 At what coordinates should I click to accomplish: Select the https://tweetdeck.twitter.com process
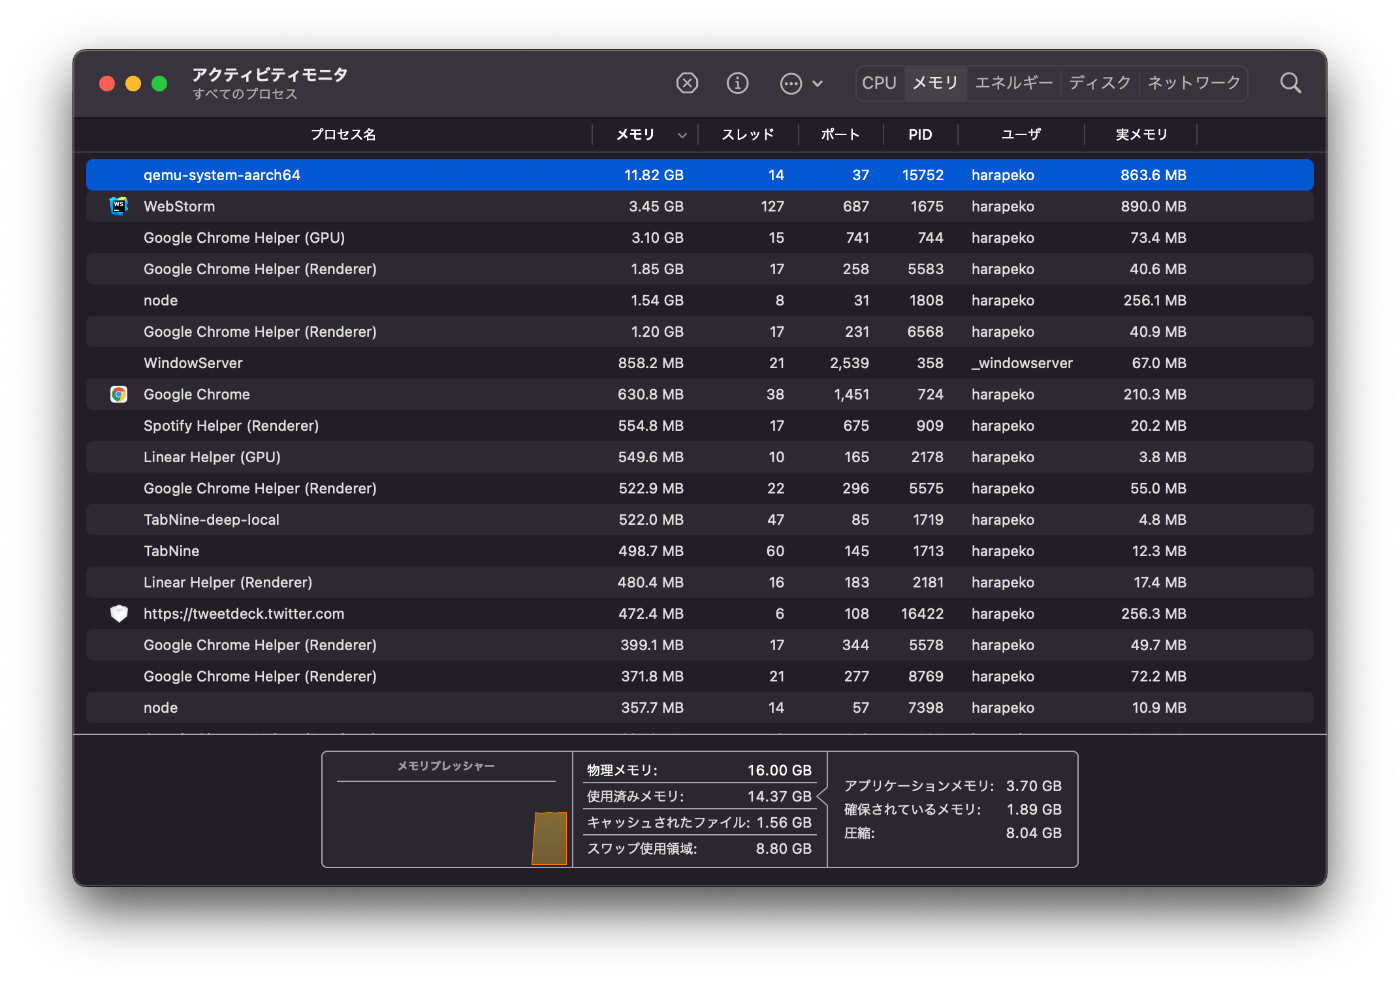700,614
